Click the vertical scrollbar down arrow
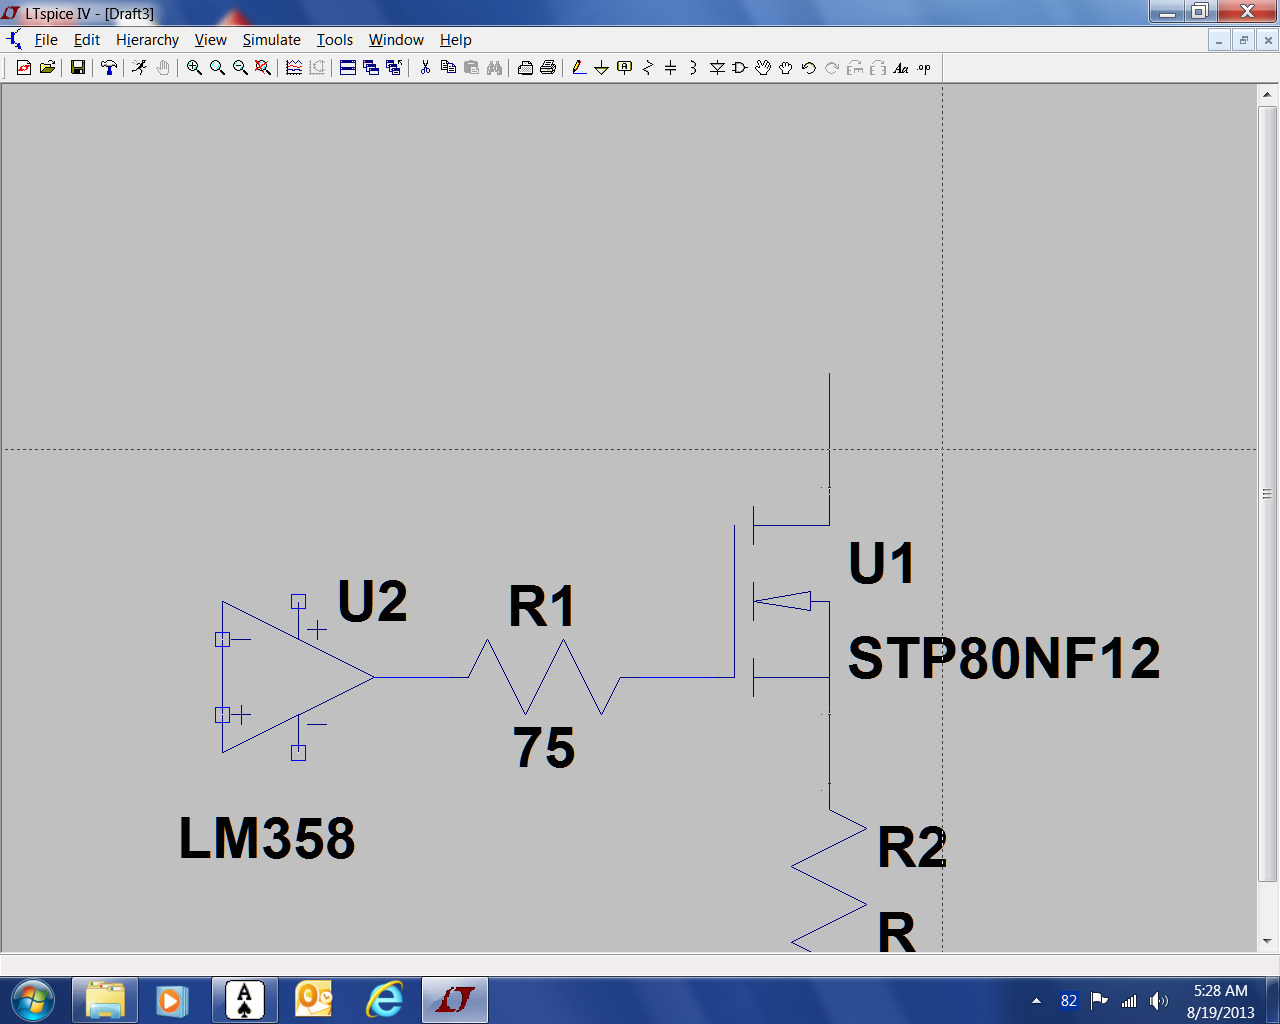This screenshot has height=1024, width=1280. (x=1267, y=941)
